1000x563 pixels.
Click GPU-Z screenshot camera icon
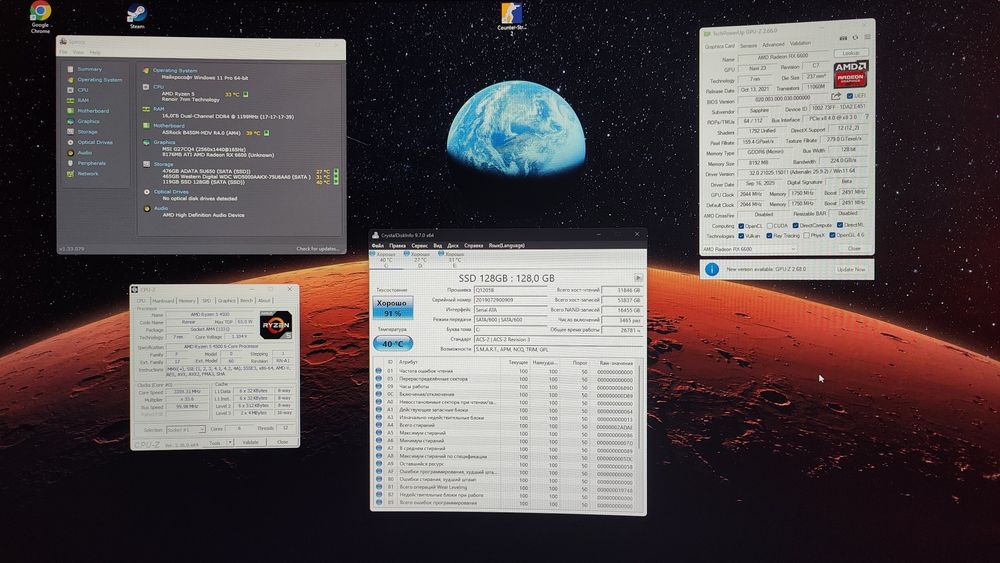click(843, 38)
